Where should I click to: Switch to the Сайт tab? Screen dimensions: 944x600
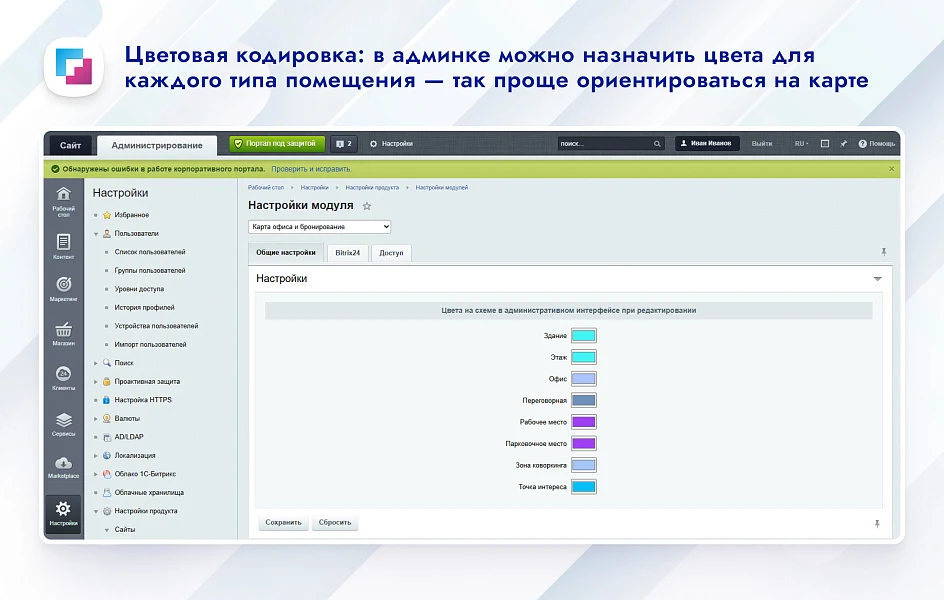click(x=70, y=145)
